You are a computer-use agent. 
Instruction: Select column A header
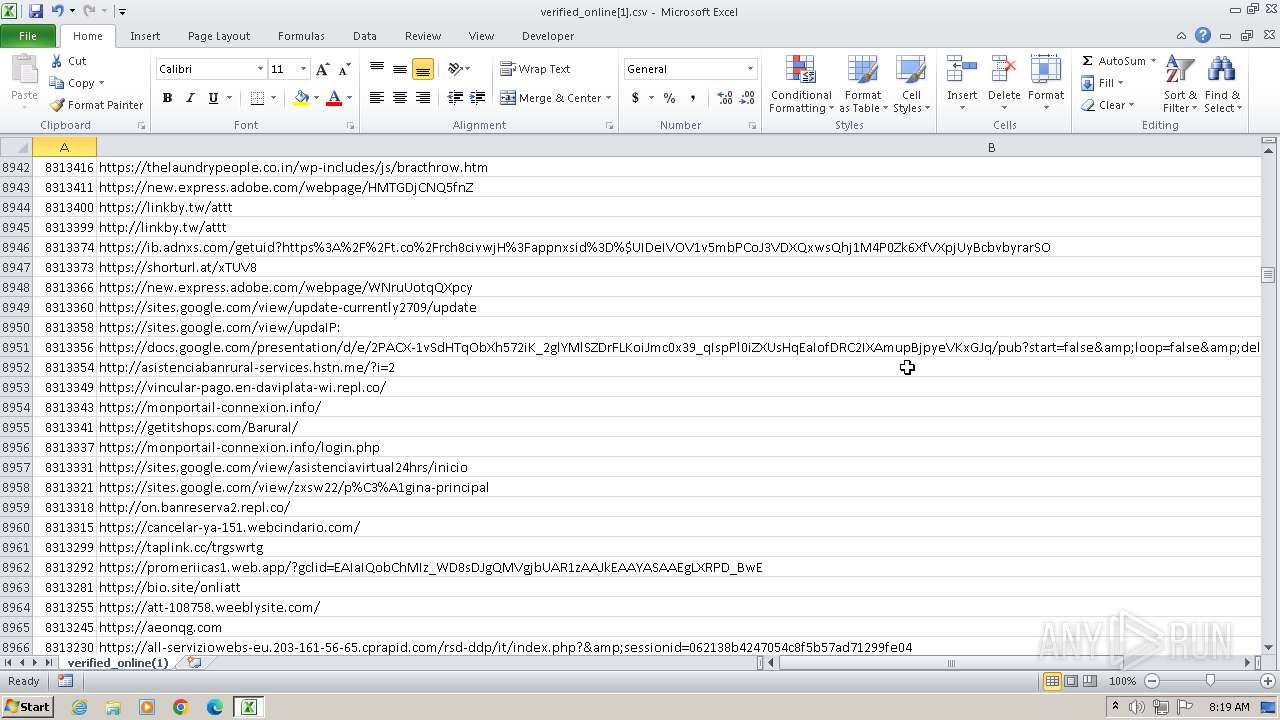pyautogui.click(x=64, y=147)
